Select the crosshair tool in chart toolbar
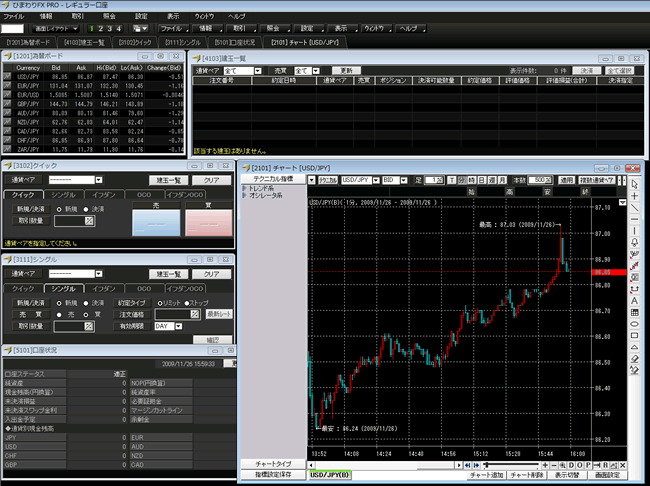The image size is (650, 486). [x=634, y=196]
